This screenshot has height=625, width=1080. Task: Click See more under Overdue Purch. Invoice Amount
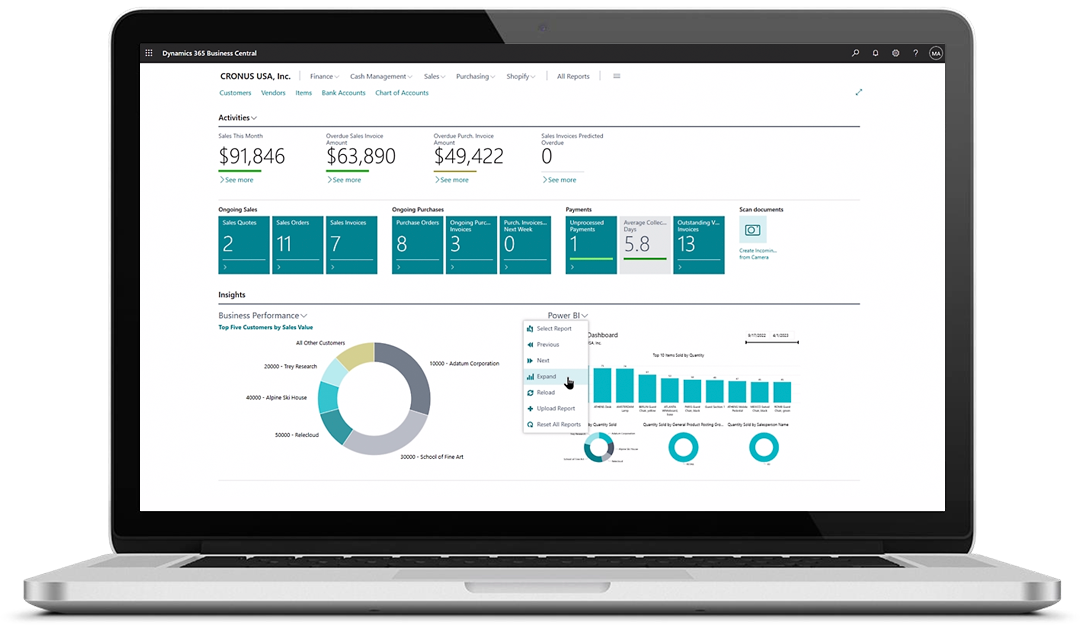click(x=451, y=180)
